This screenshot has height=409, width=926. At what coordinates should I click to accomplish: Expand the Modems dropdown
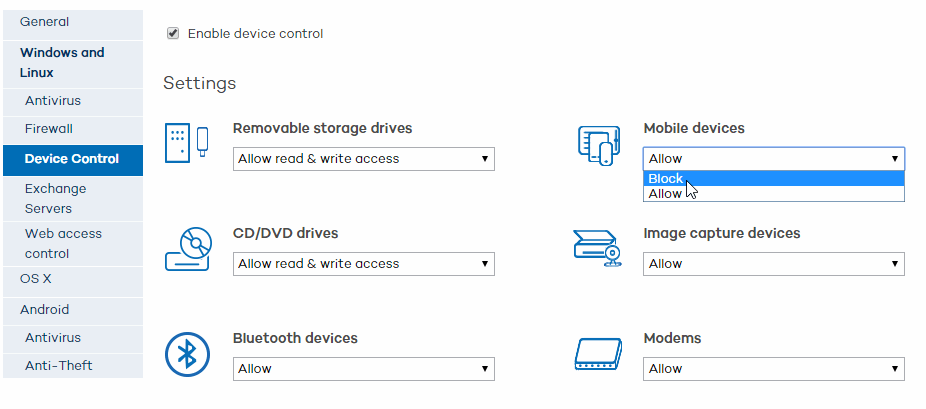tap(774, 368)
